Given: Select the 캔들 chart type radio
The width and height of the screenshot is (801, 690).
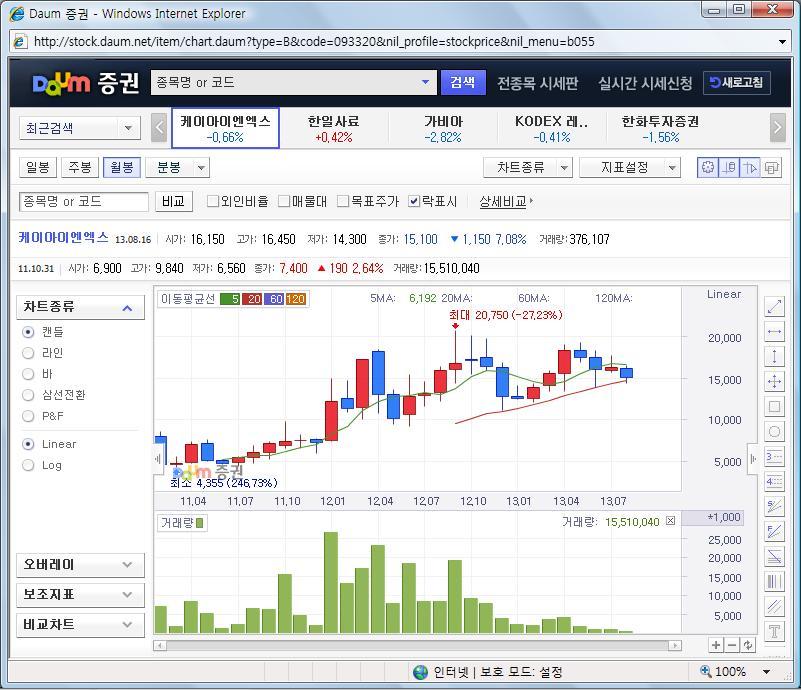Looking at the screenshot, I should pos(29,332).
